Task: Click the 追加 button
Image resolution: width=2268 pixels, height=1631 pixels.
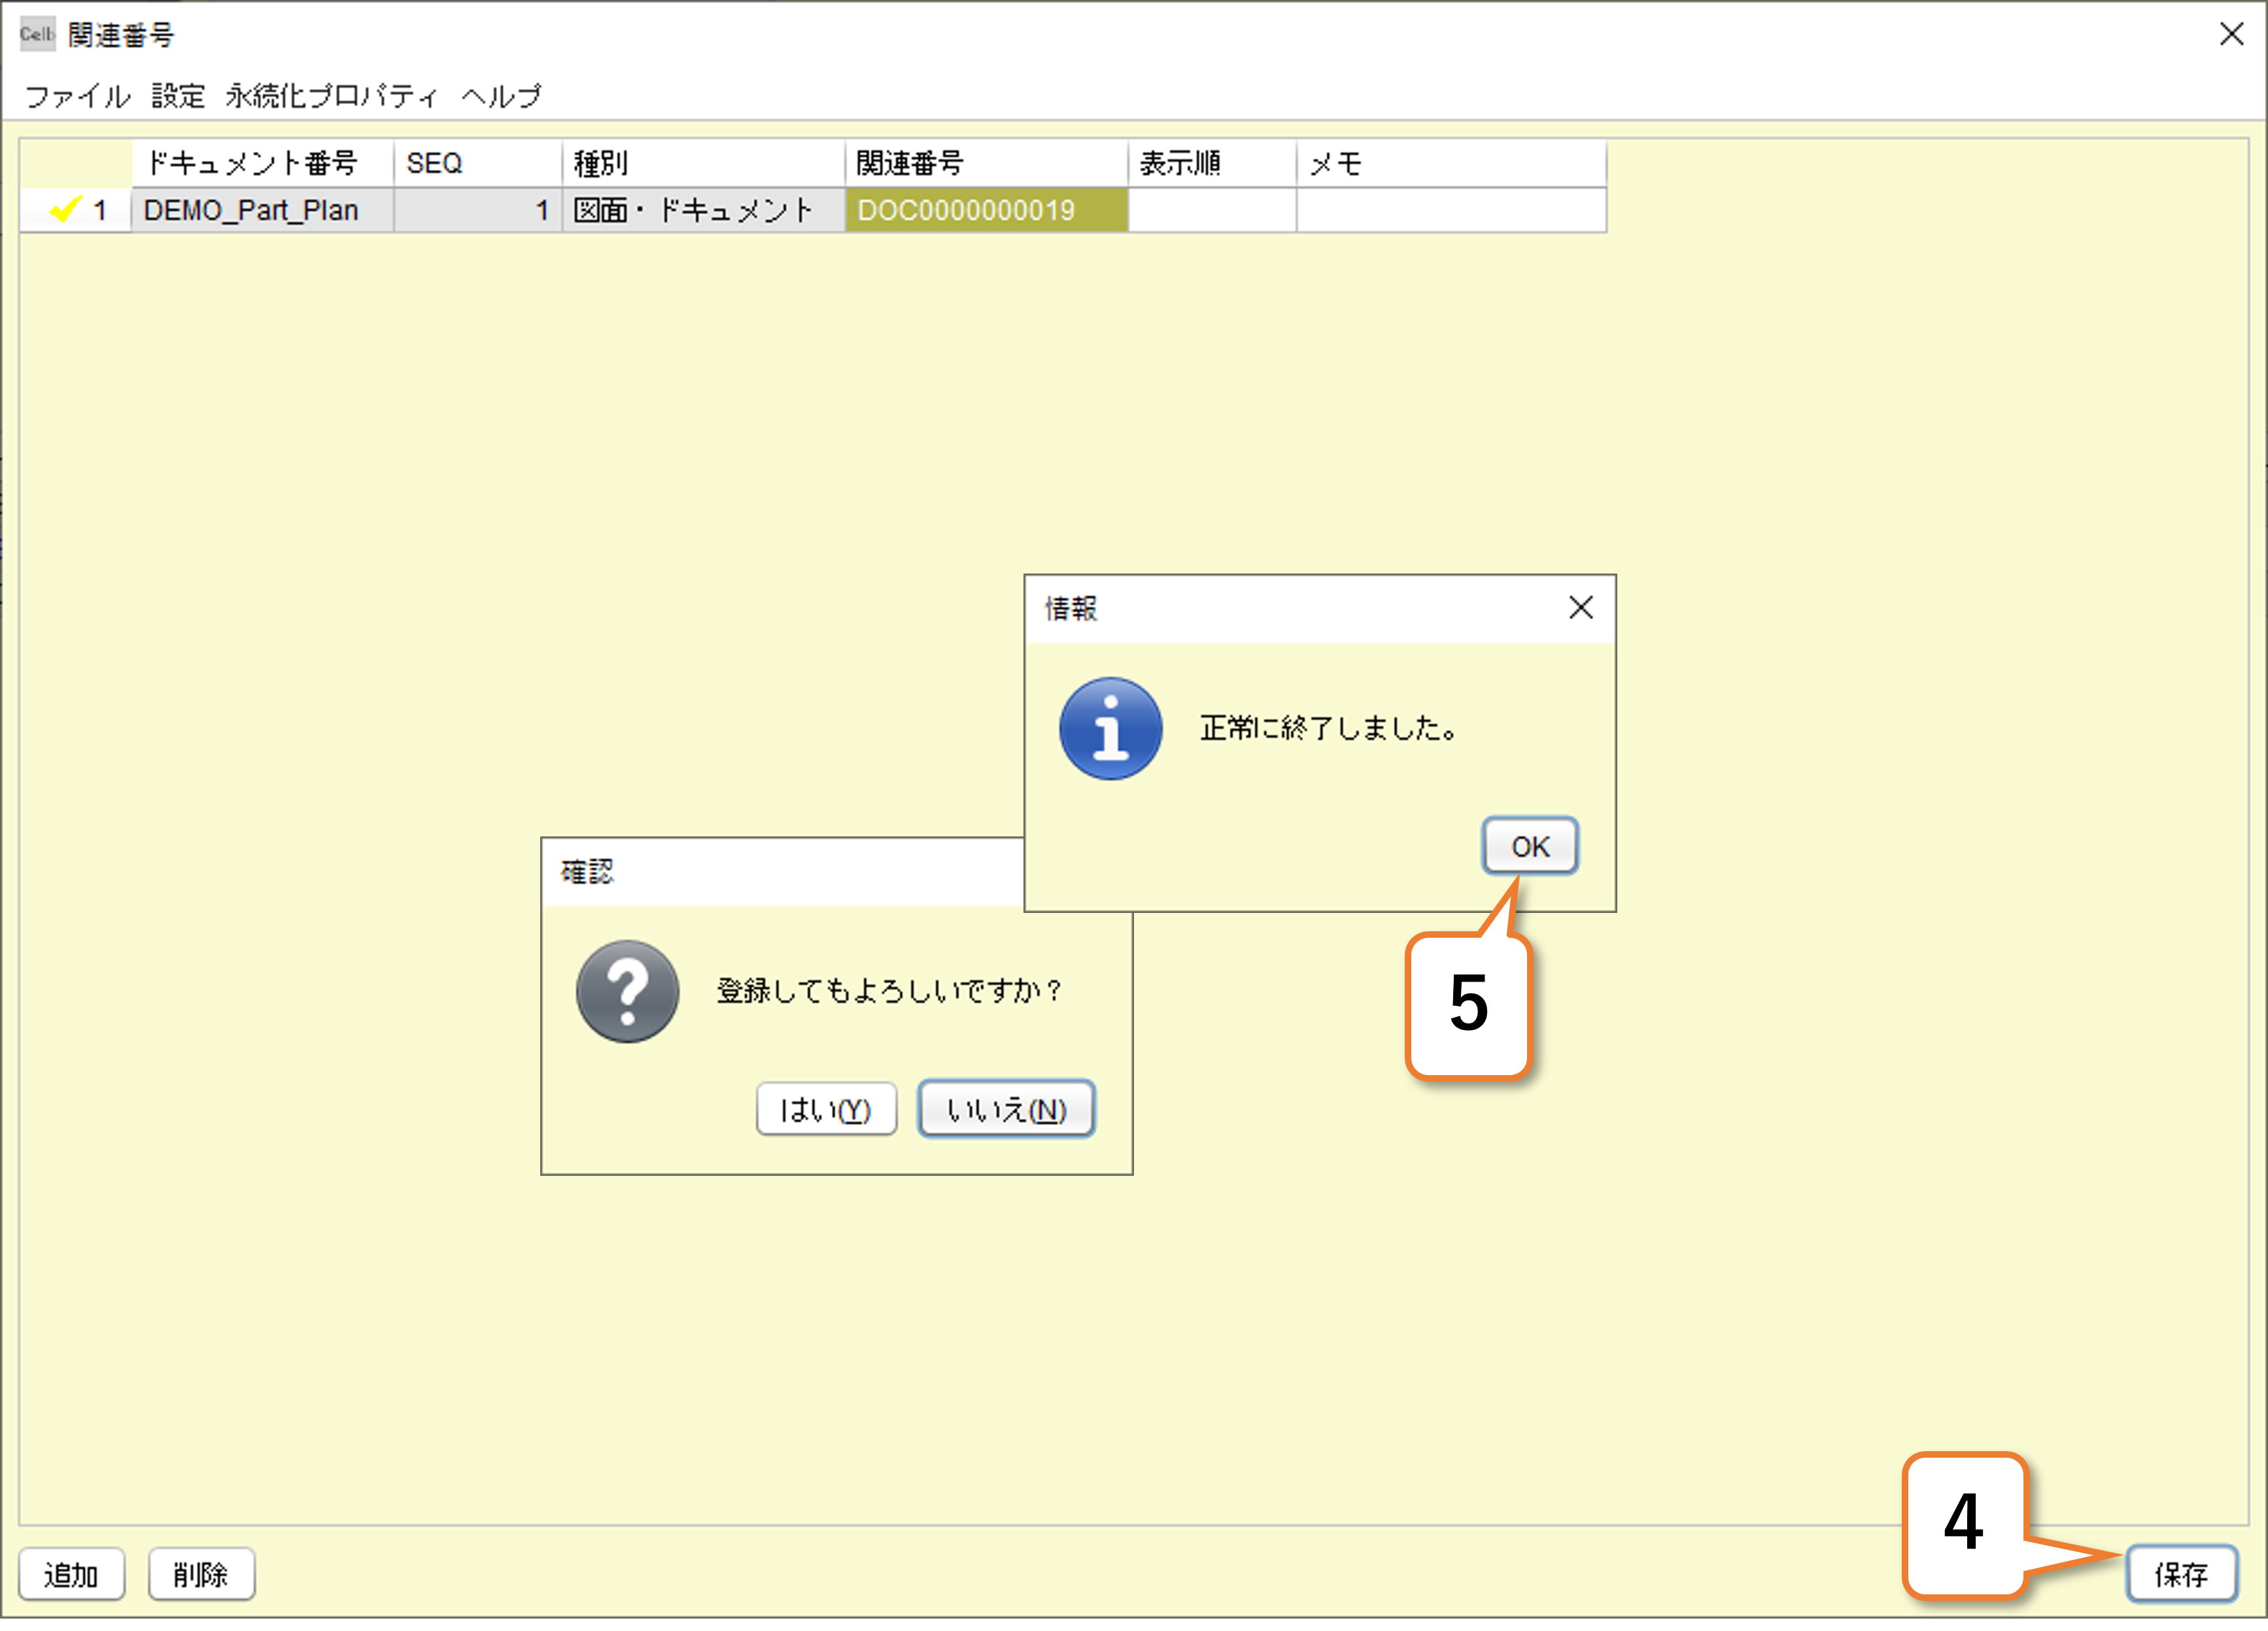Action: pyautogui.click(x=71, y=1574)
